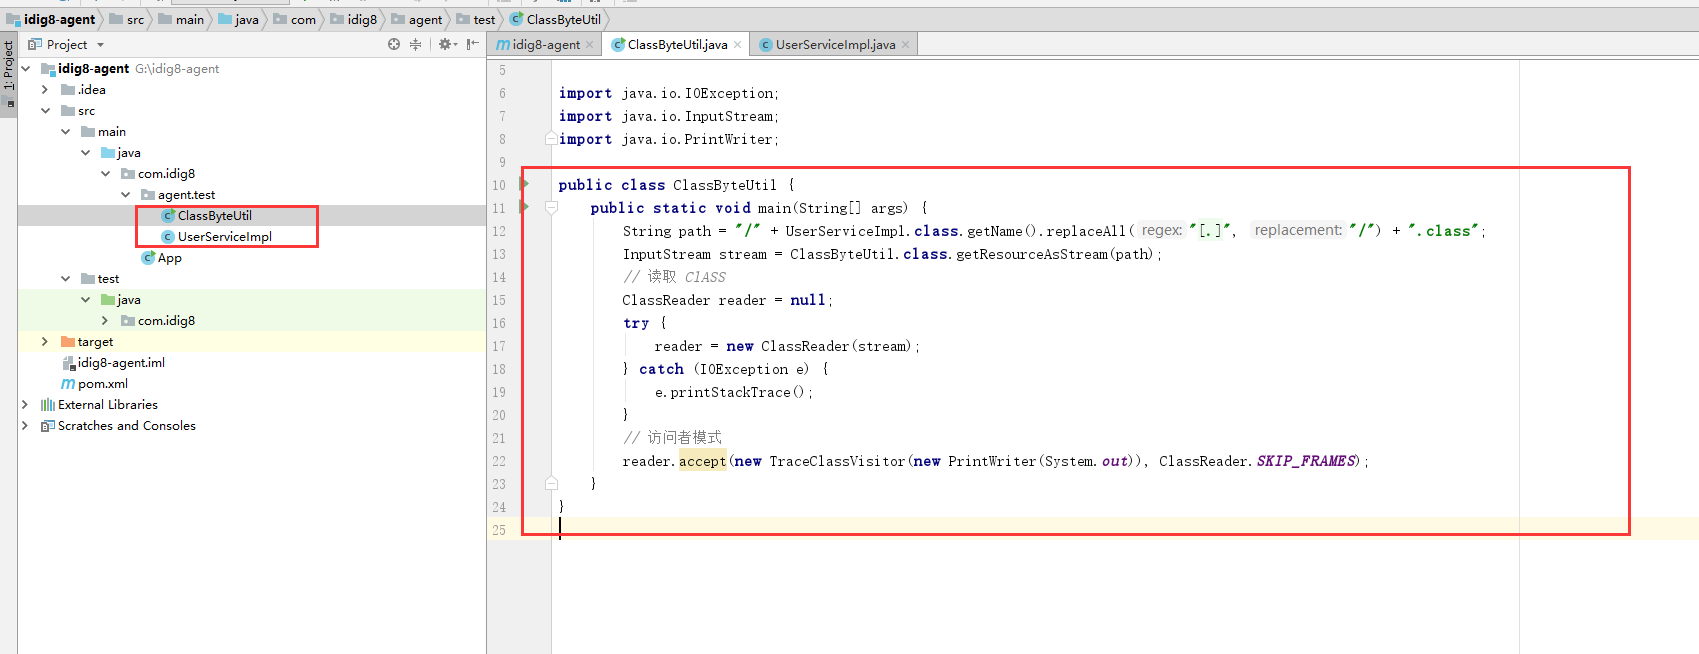The height and width of the screenshot is (654, 1699).
Task: Select pom.xml in the project tree
Action: [103, 384]
